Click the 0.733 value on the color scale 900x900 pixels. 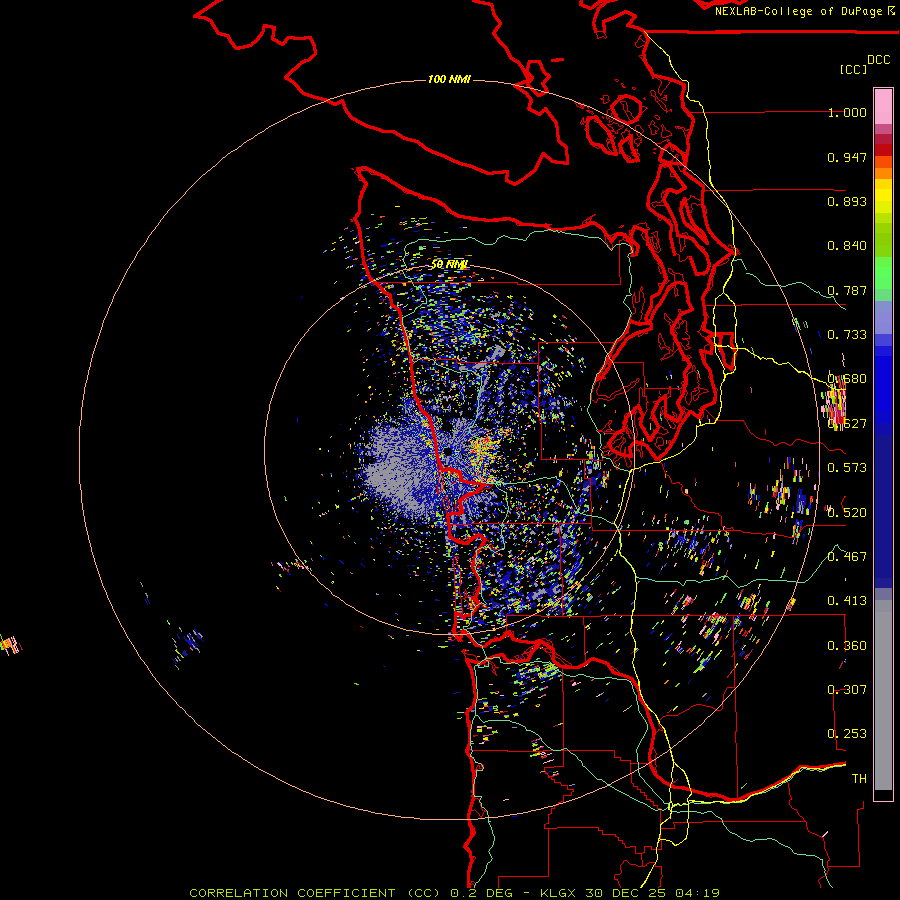(x=847, y=335)
